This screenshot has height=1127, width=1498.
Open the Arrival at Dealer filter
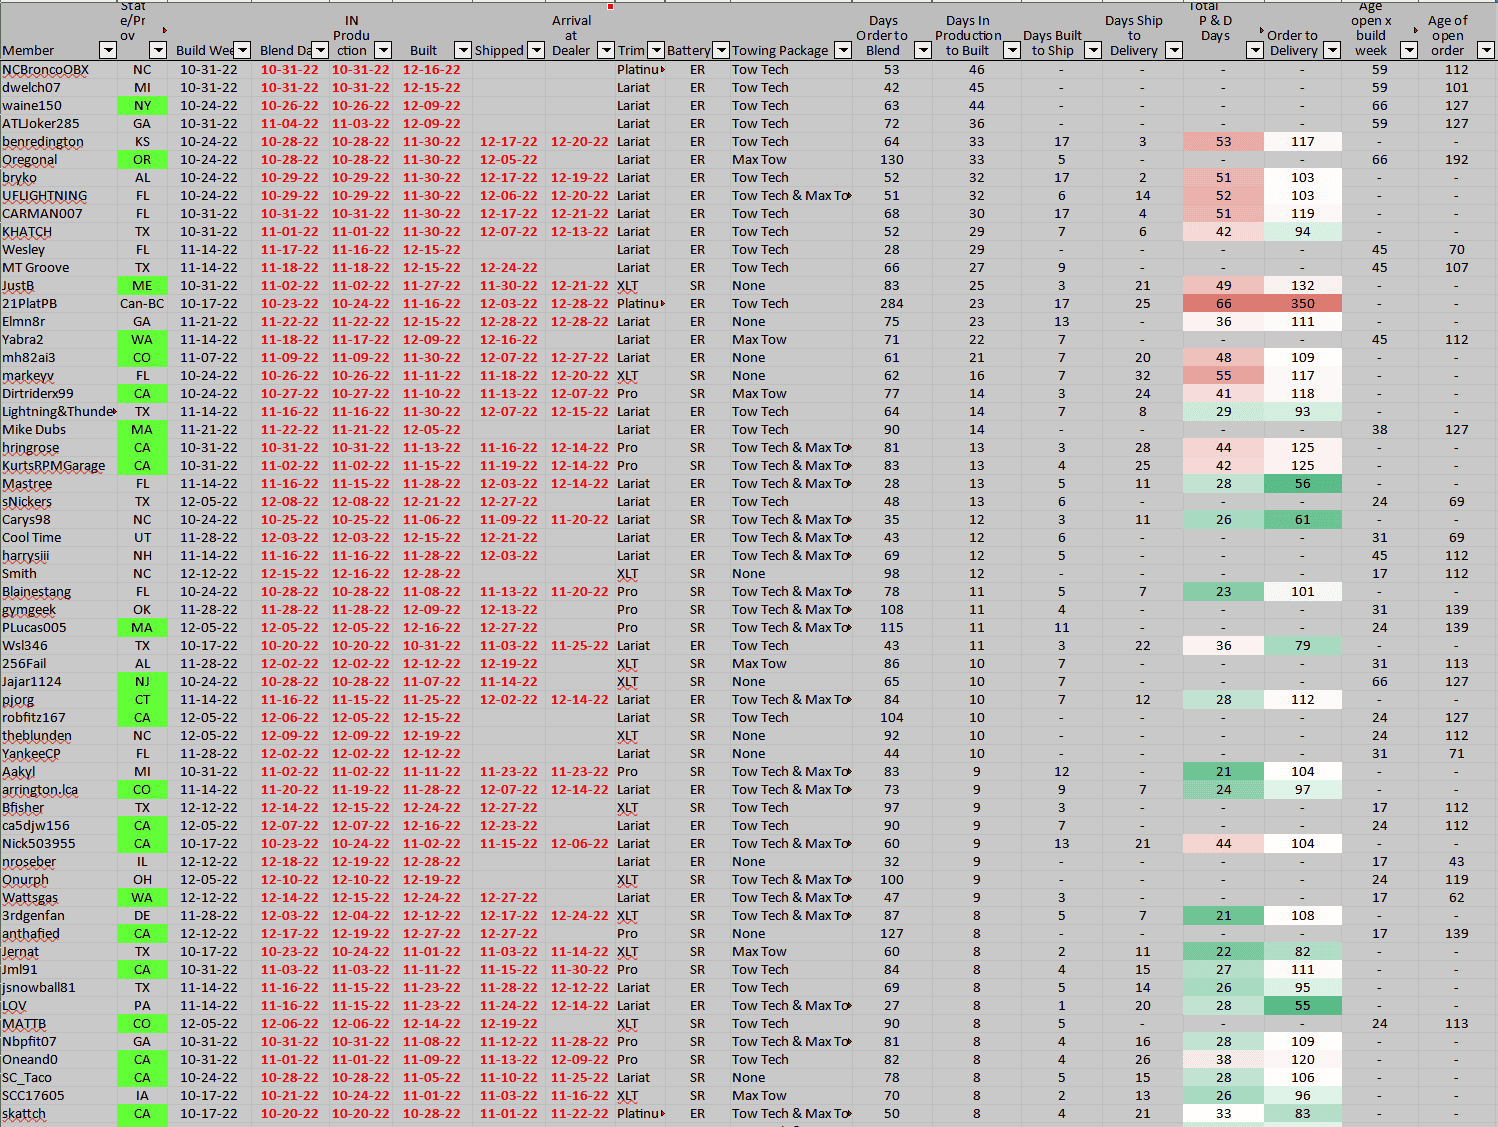[606, 50]
